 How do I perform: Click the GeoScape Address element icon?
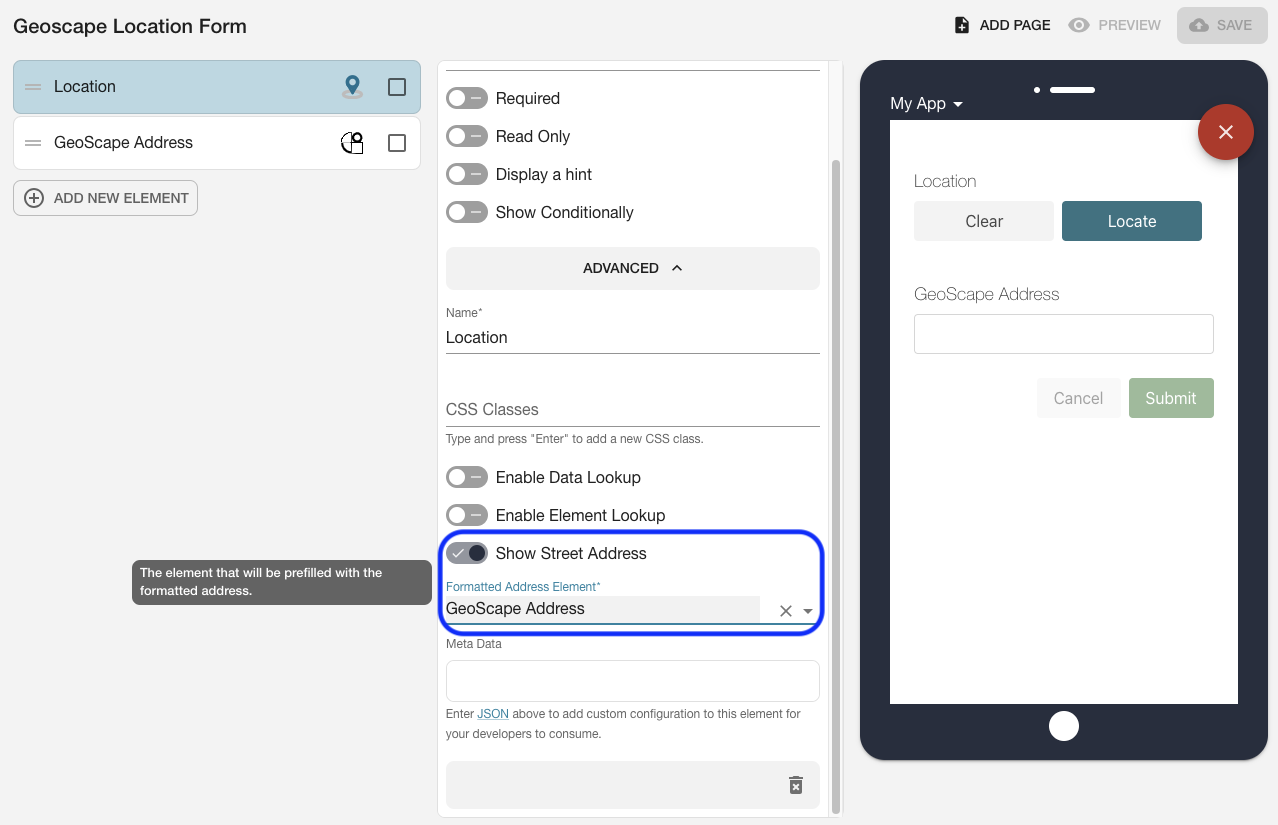pos(352,143)
